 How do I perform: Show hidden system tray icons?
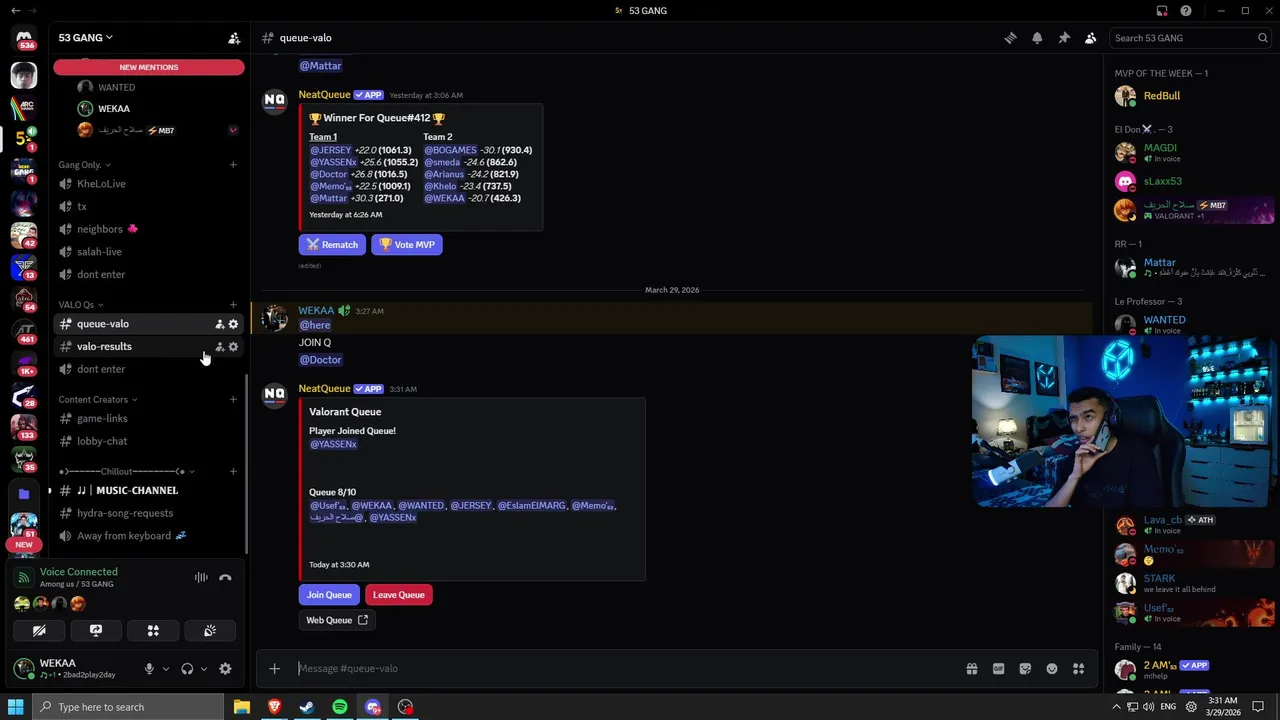click(1116, 707)
